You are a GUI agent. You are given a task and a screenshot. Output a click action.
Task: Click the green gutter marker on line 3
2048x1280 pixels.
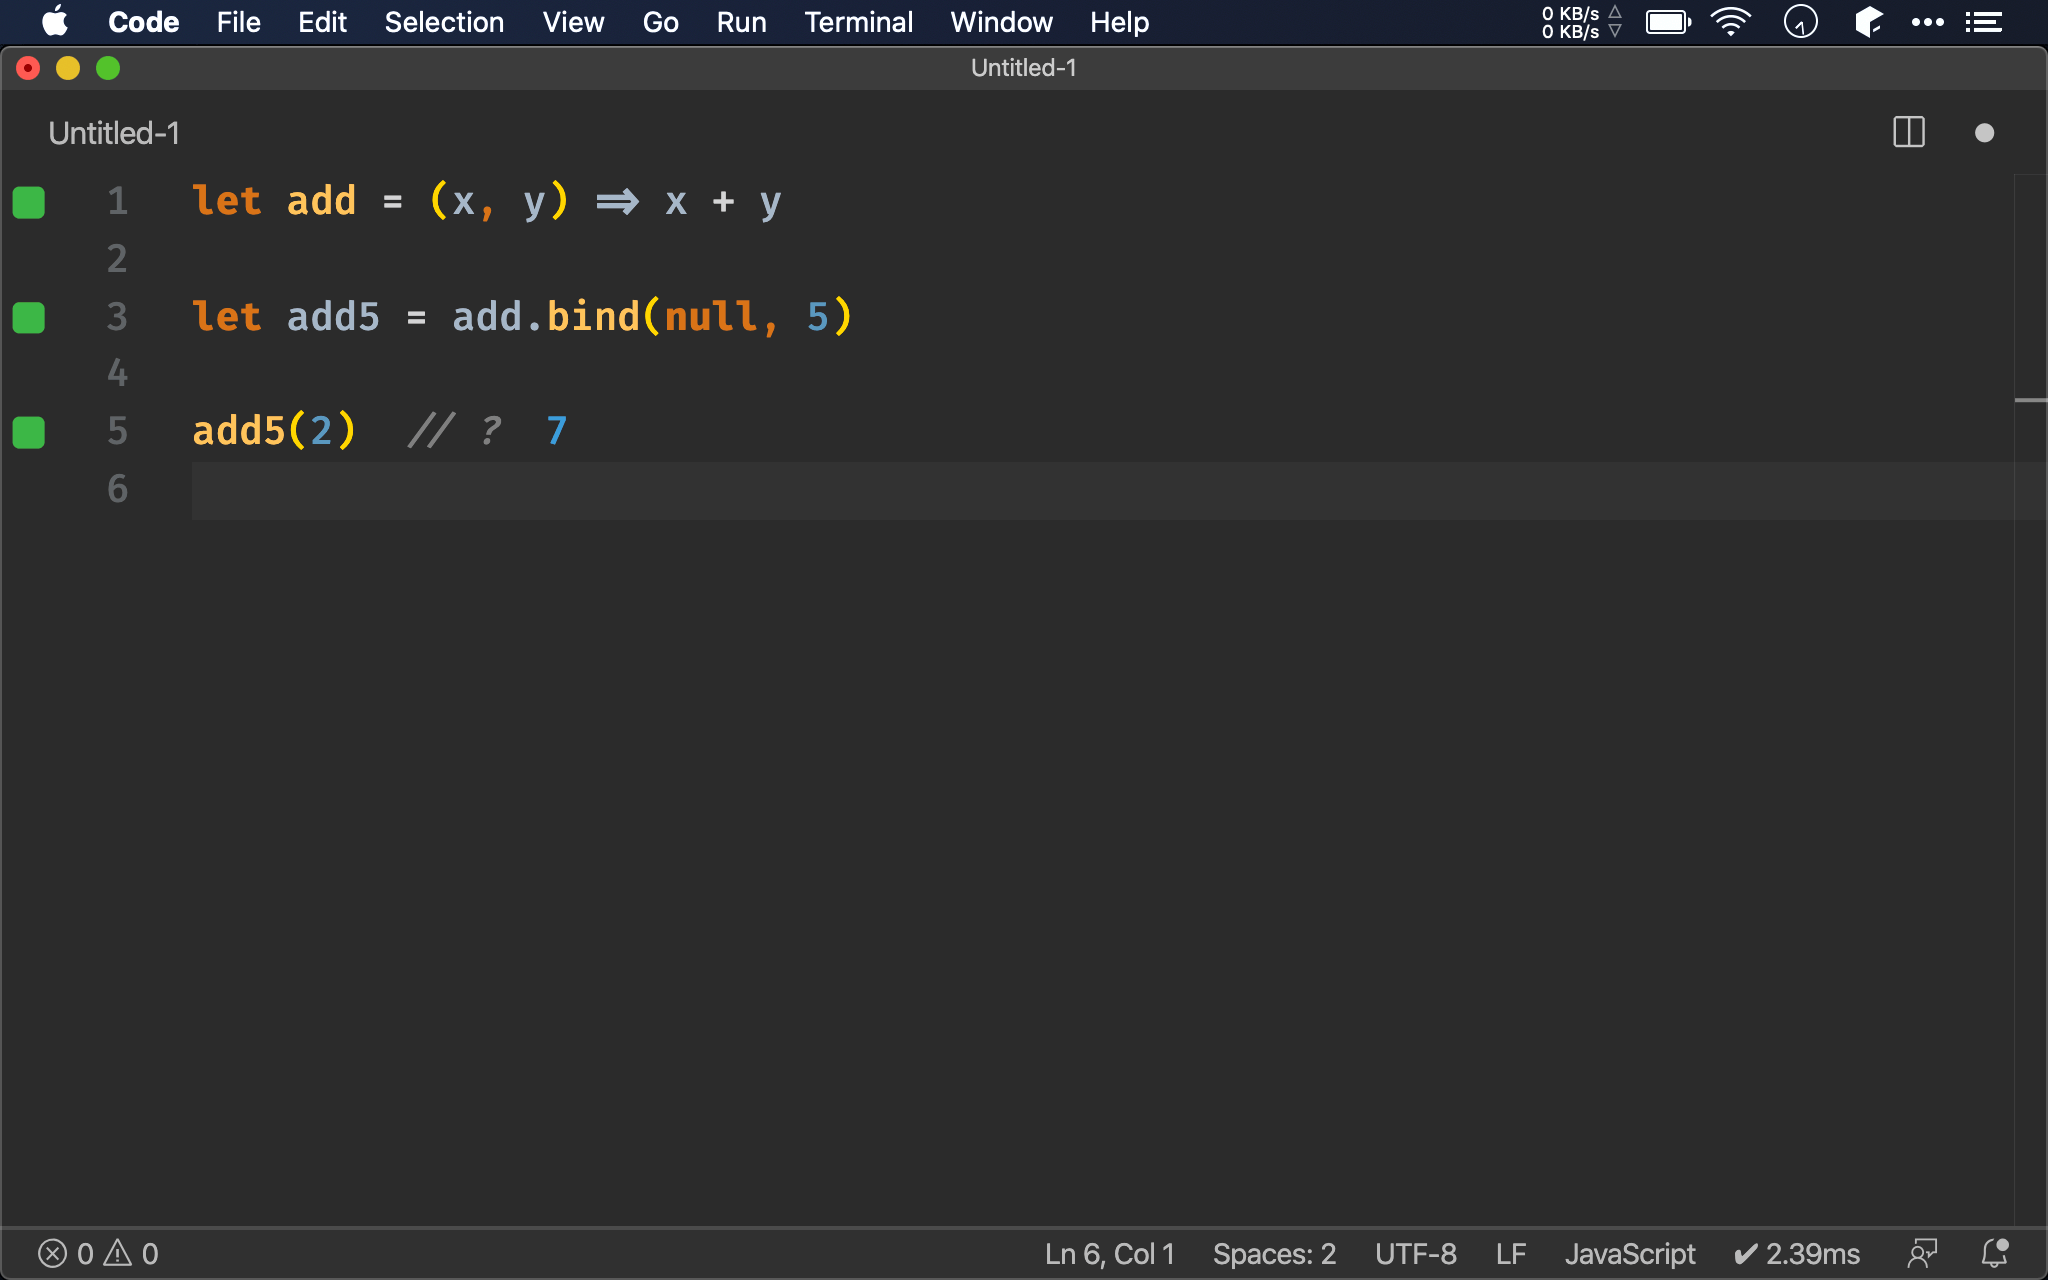29,317
